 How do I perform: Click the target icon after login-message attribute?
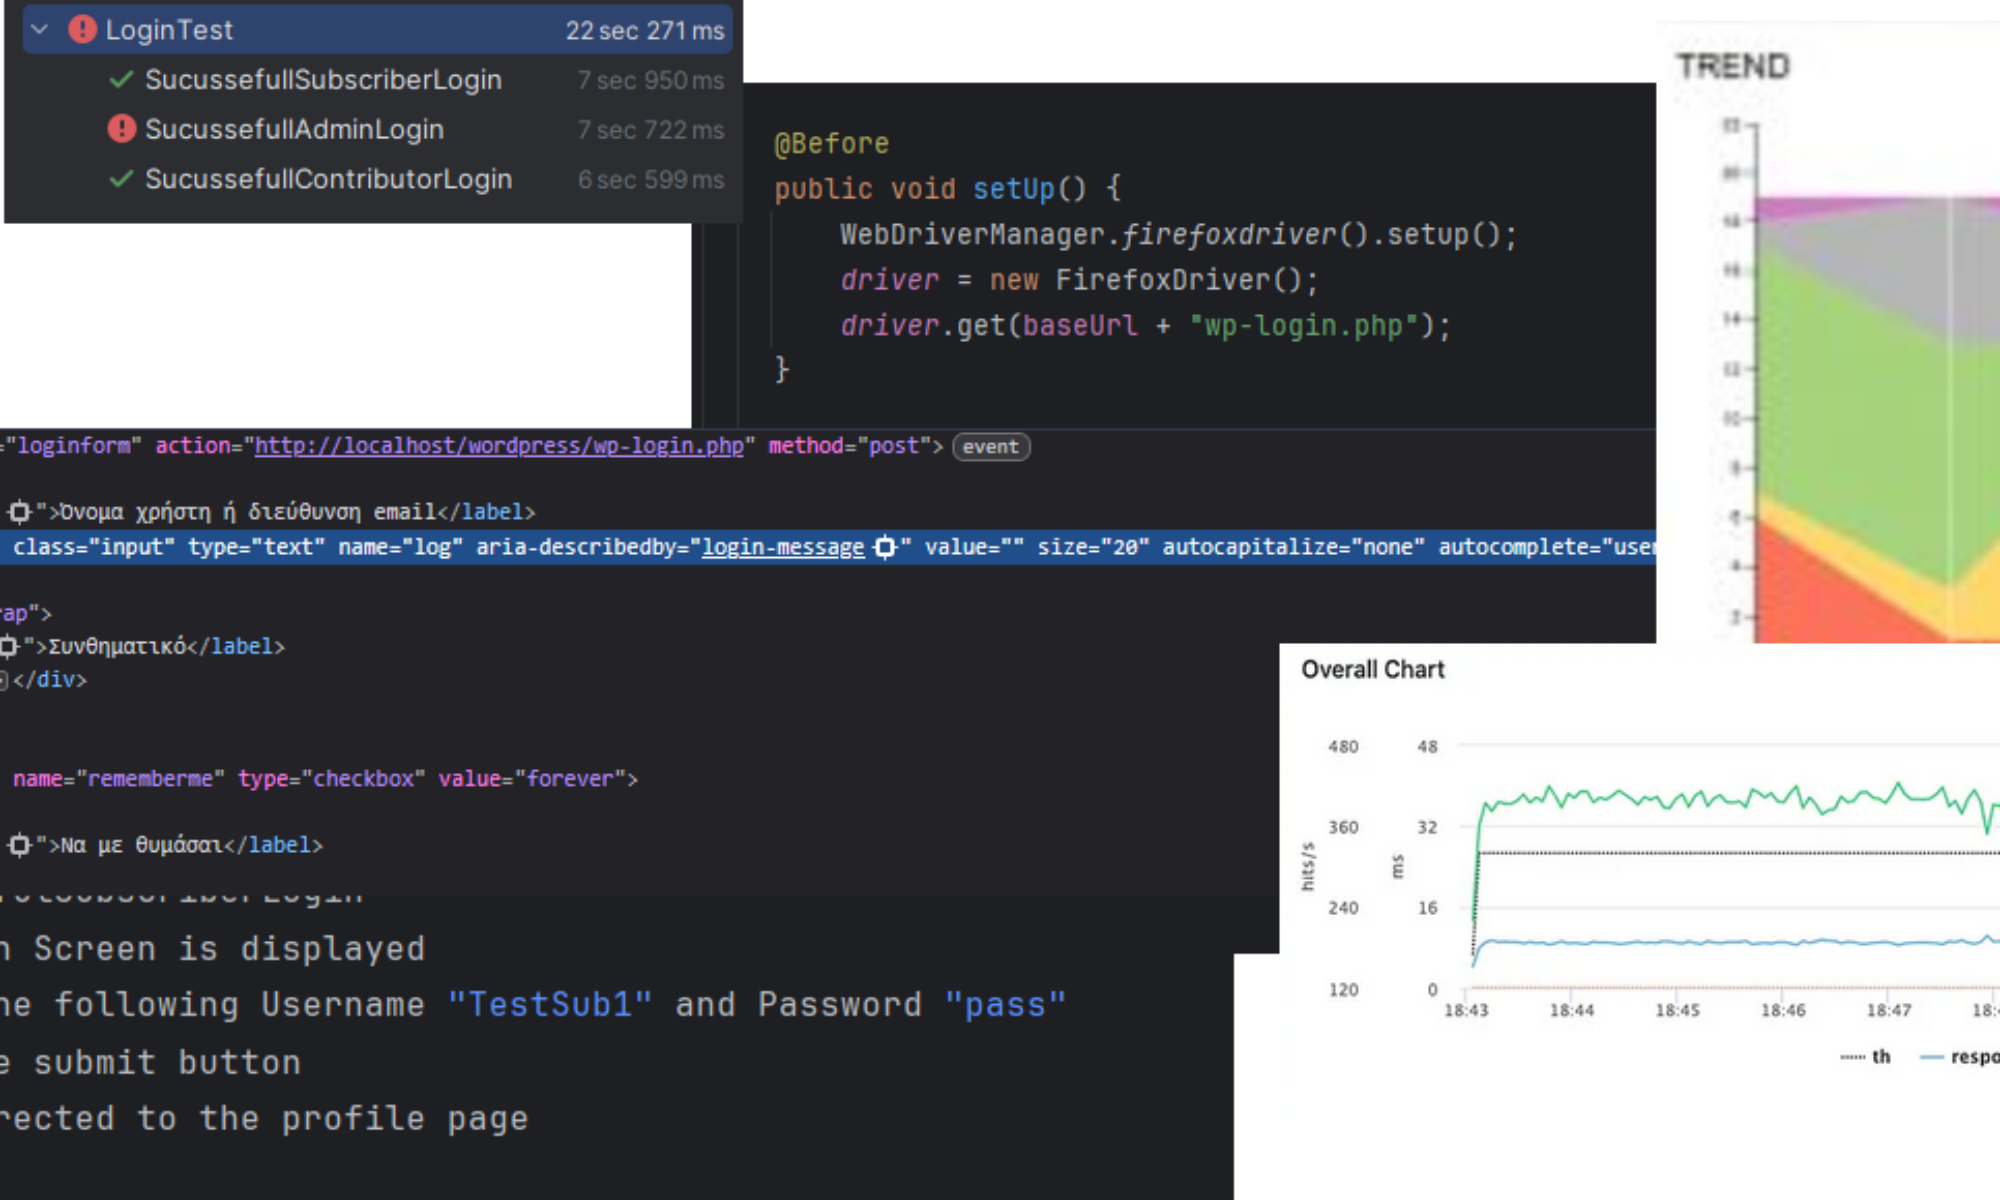coord(885,547)
